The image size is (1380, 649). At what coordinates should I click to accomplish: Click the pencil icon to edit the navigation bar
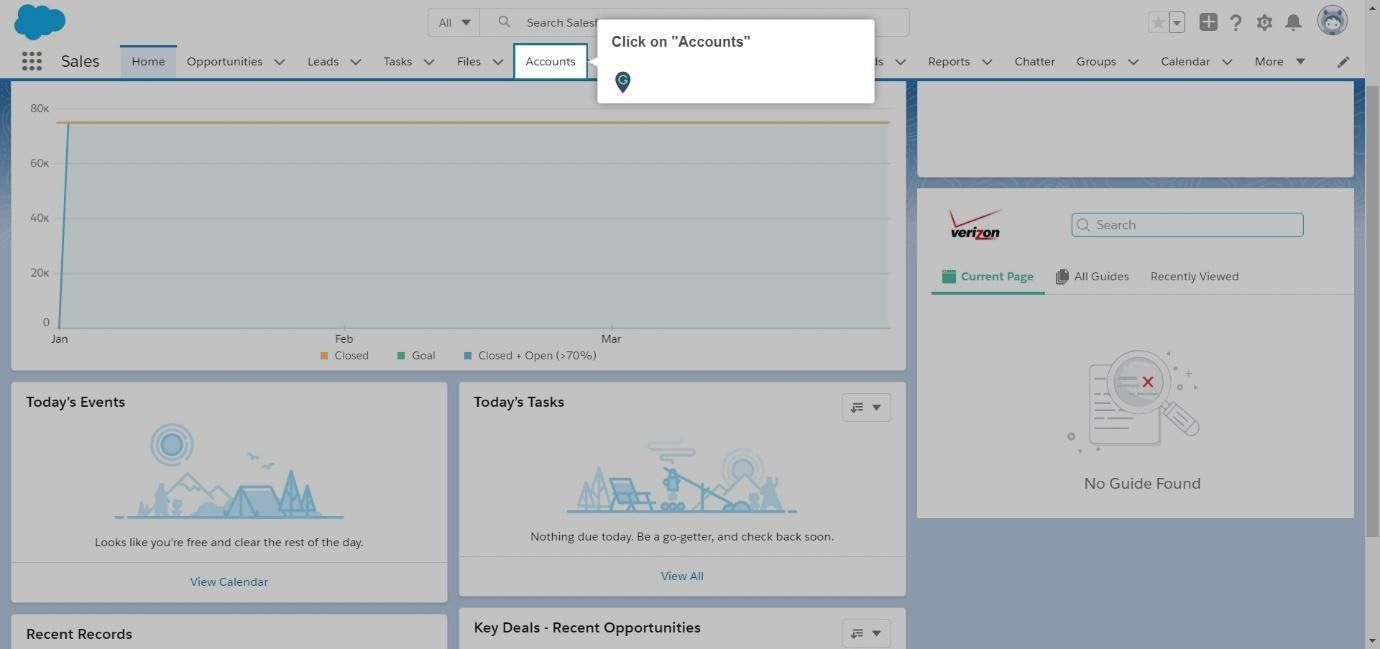[1343, 62]
